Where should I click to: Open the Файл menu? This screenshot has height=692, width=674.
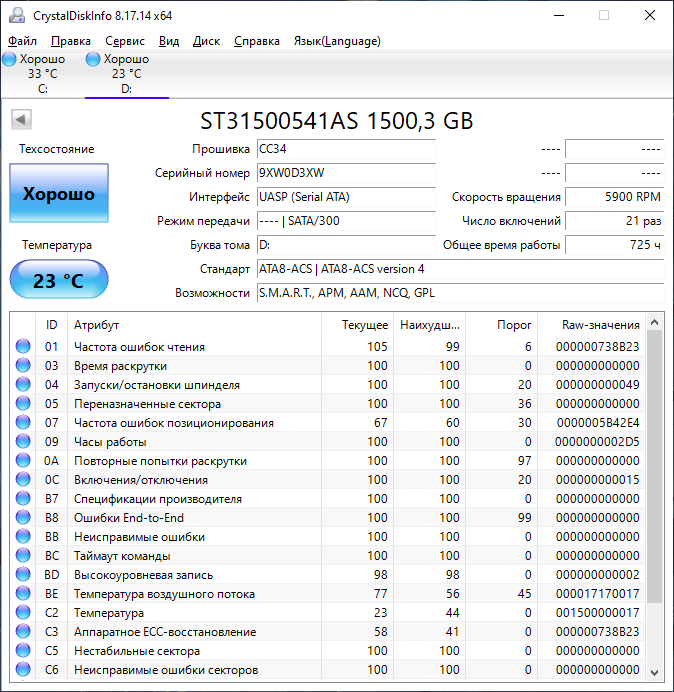click(22, 41)
